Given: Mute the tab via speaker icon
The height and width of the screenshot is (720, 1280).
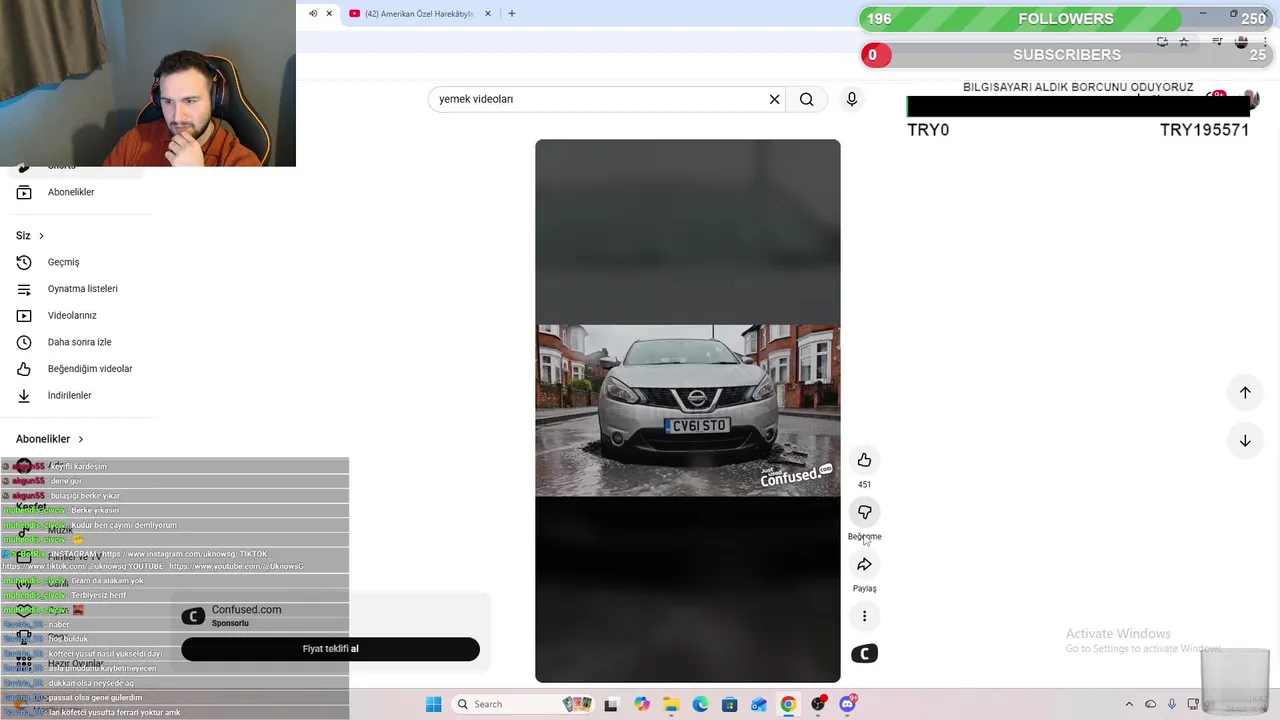Looking at the screenshot, I should 313,14.
